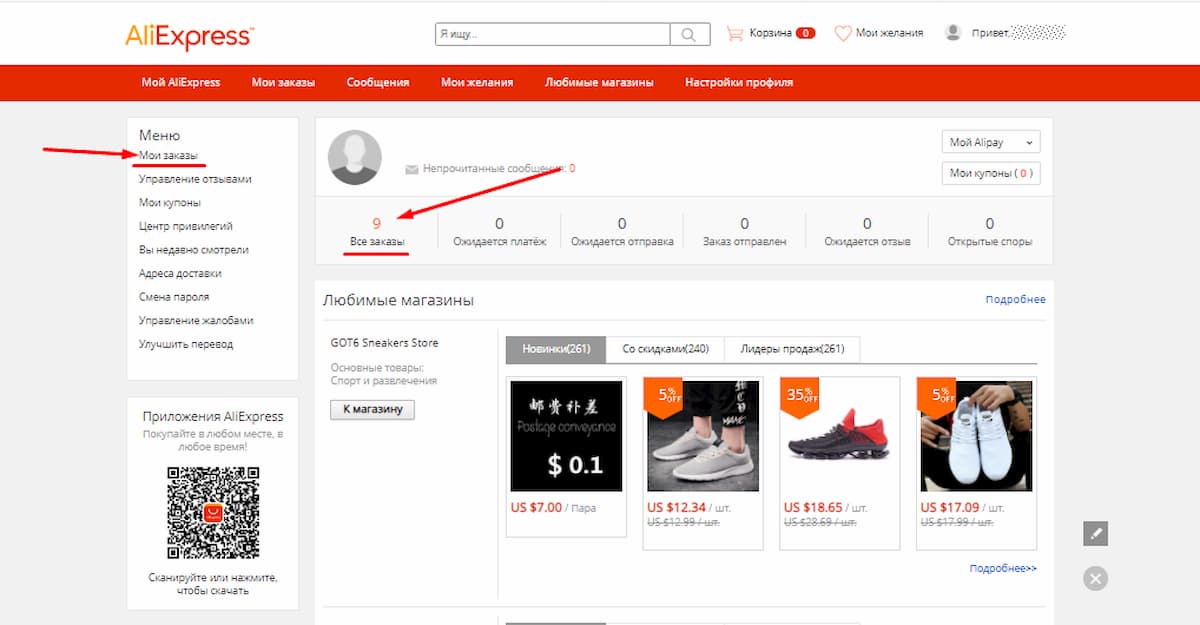Open Вы недавно смотрели in sidebar
The image size is (1200, 625).
pos(194,249)
